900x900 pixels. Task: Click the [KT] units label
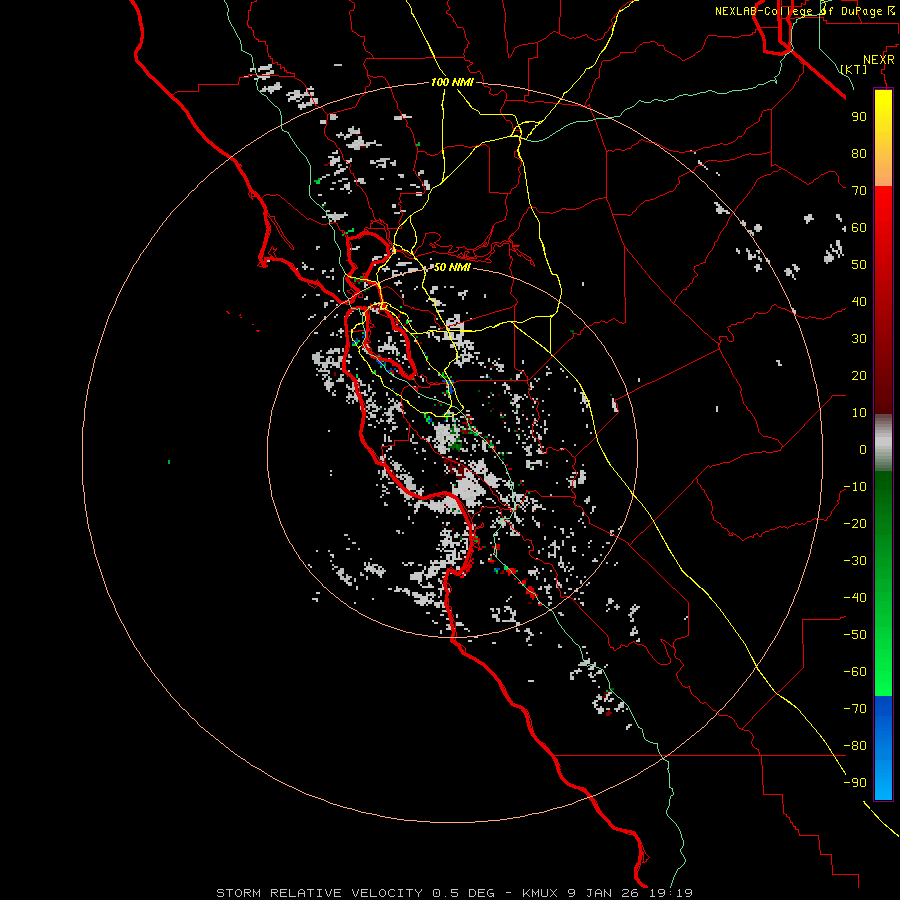(x=854, y=69)
